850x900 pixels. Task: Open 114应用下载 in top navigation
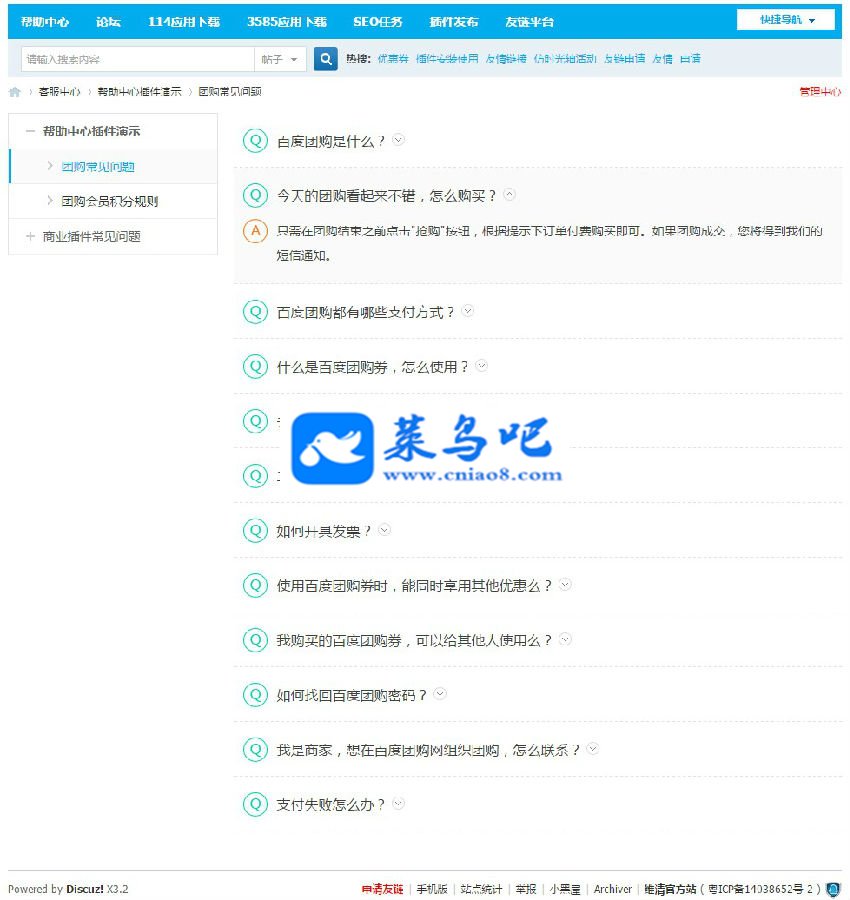click(184, 22)
